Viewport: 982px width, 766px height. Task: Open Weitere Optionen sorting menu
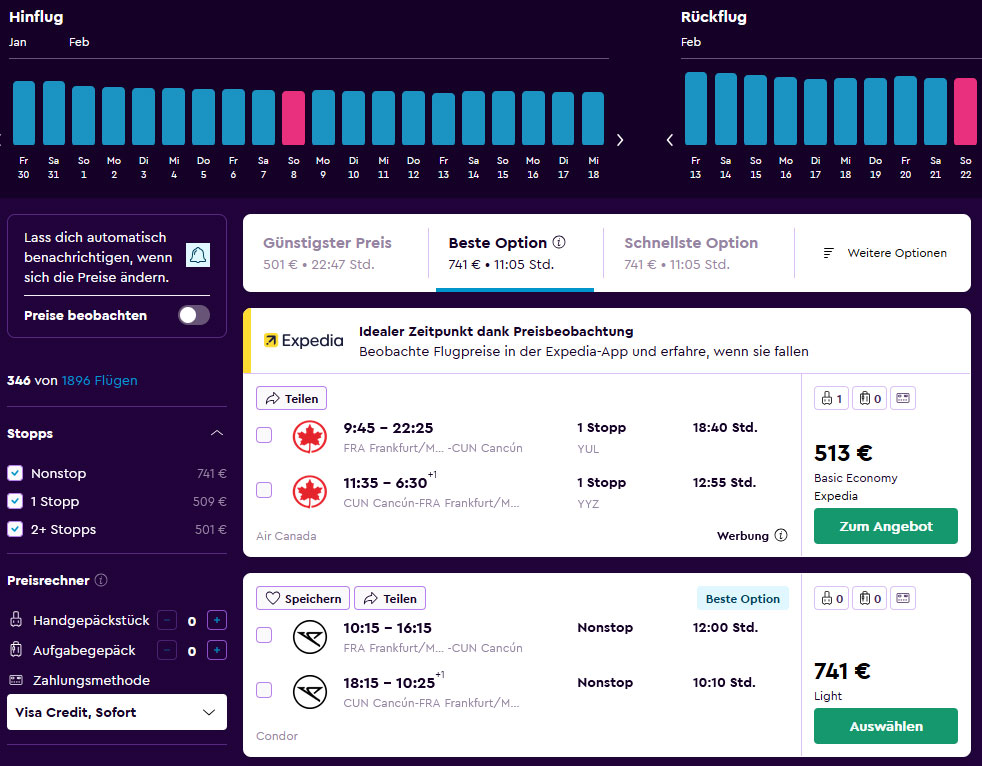pyautogui.click(x=884, y=253)
